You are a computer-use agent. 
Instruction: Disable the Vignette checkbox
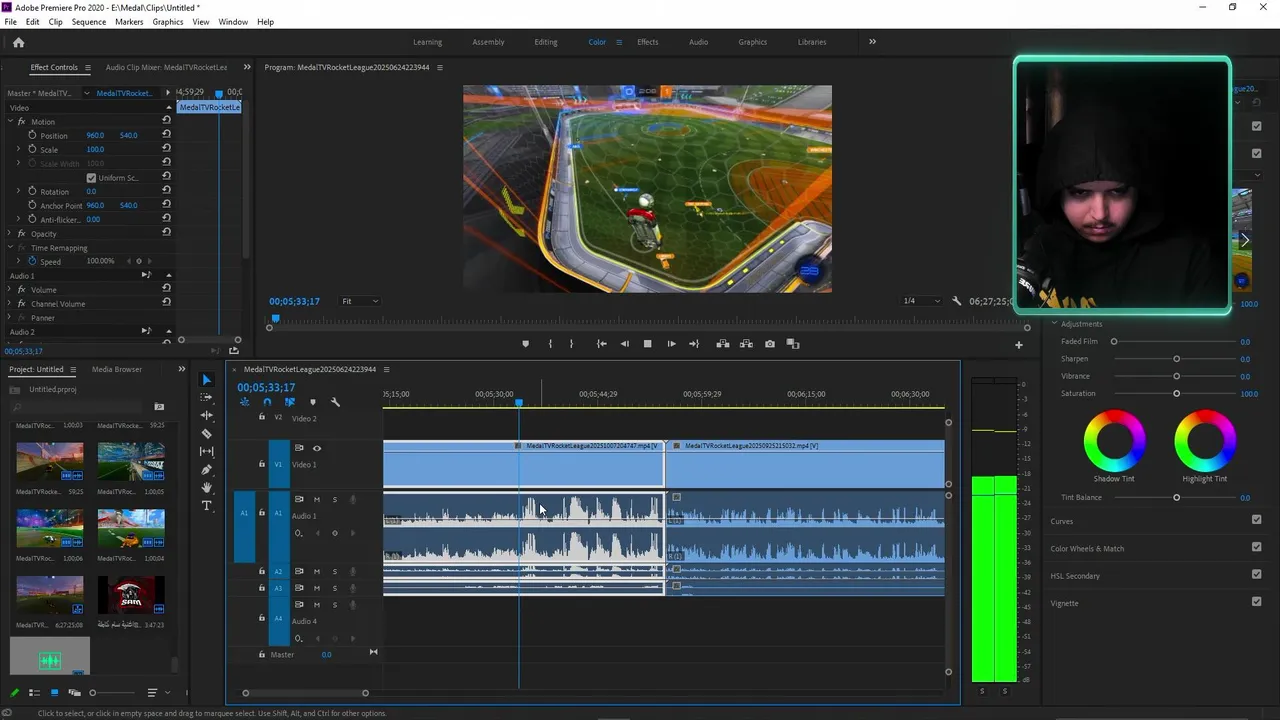tap(1257, 602)
